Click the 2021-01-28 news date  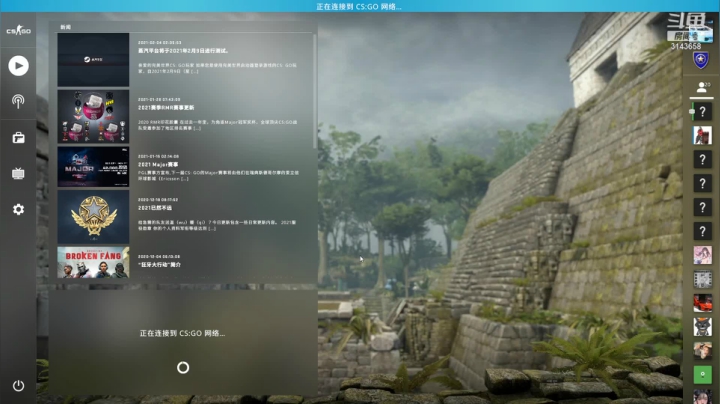tap(159, 99)
